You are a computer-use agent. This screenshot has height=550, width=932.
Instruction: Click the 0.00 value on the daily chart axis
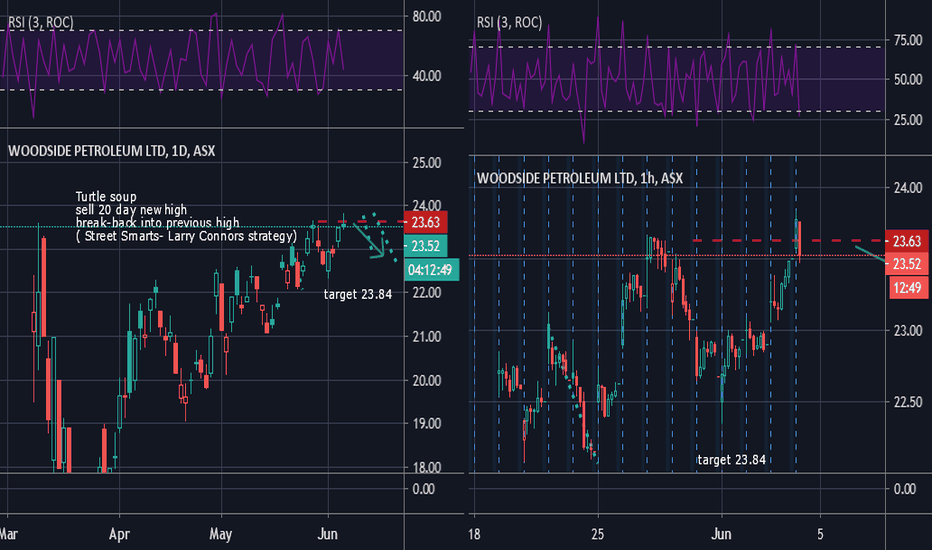pos(423,489)
